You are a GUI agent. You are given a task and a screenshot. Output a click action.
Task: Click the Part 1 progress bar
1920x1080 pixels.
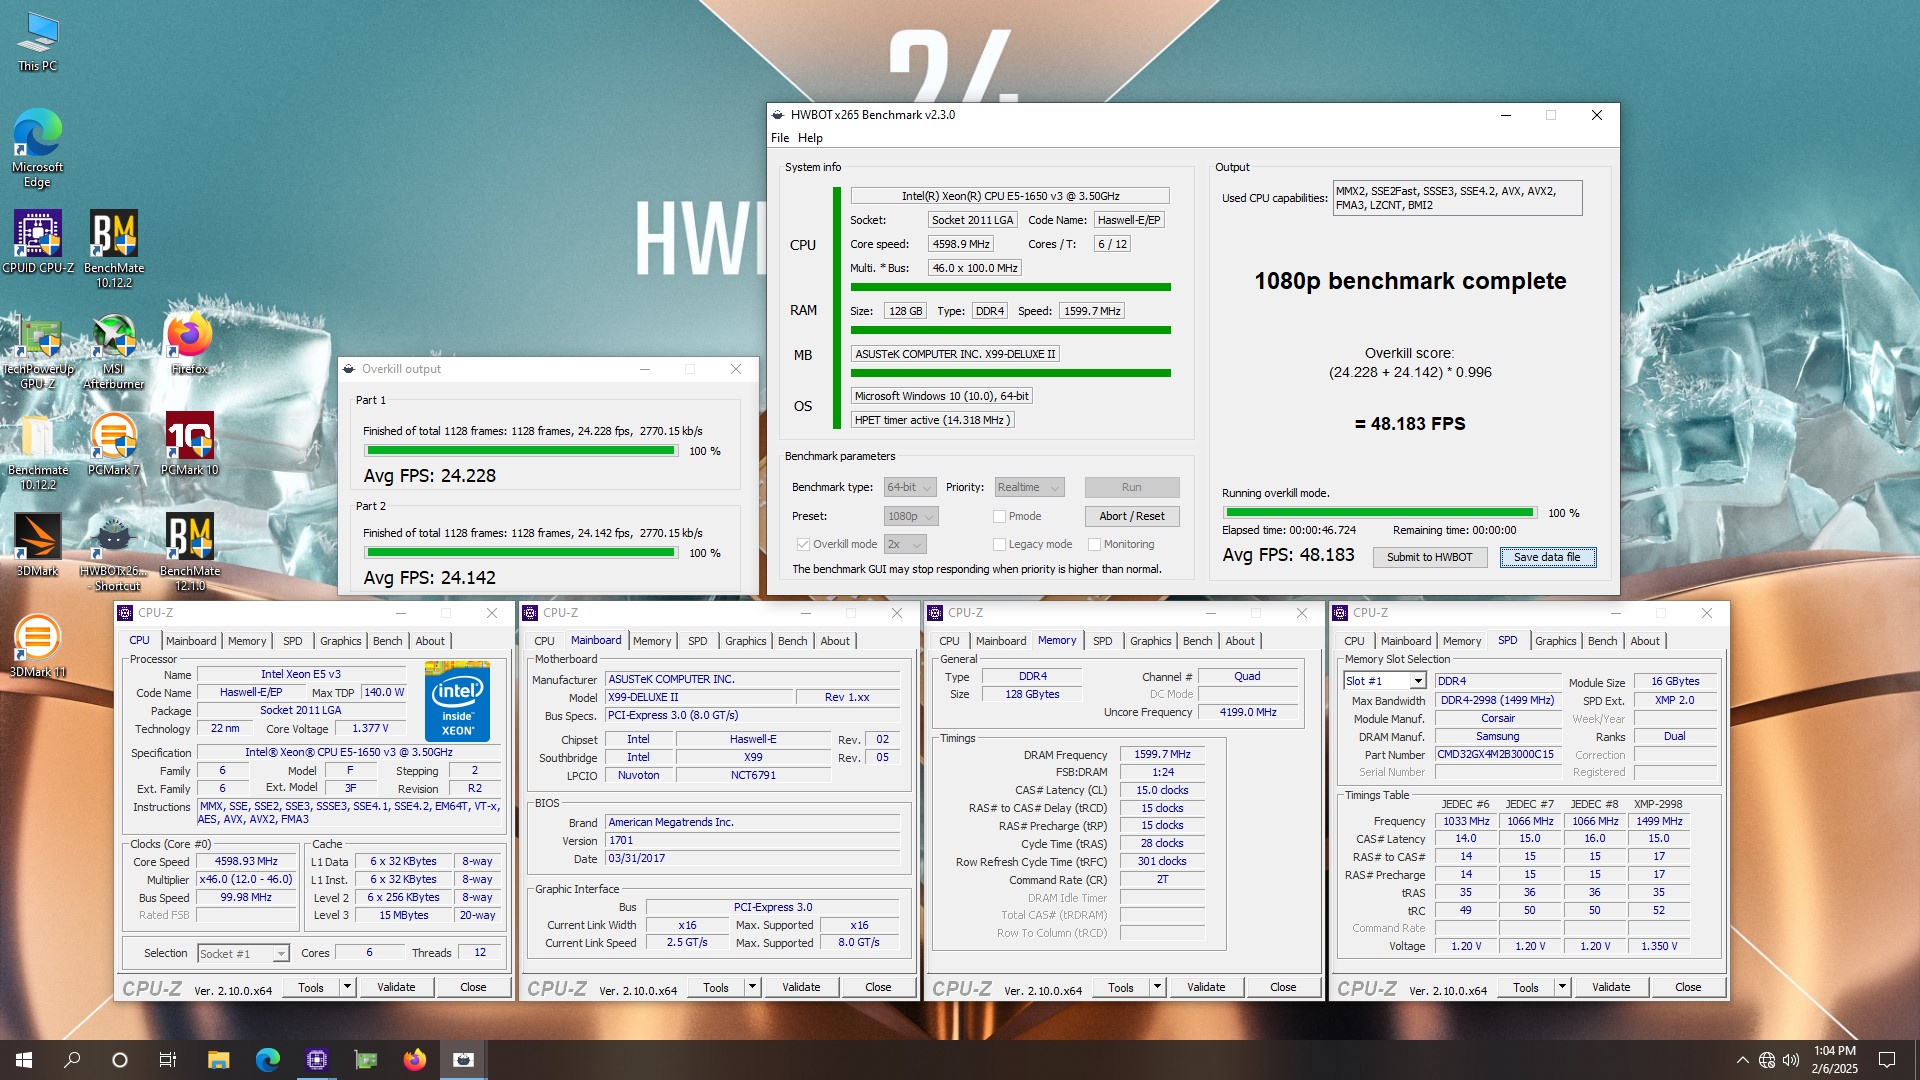tap(520, 451)
